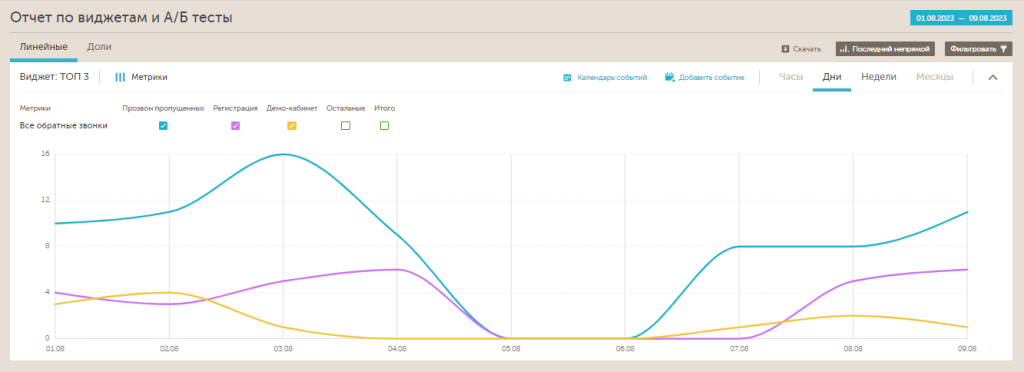Check the Остальные checkbox
Image resolution: width=1024 pixels, height=372 pixels.
click(x=345, y=125)
